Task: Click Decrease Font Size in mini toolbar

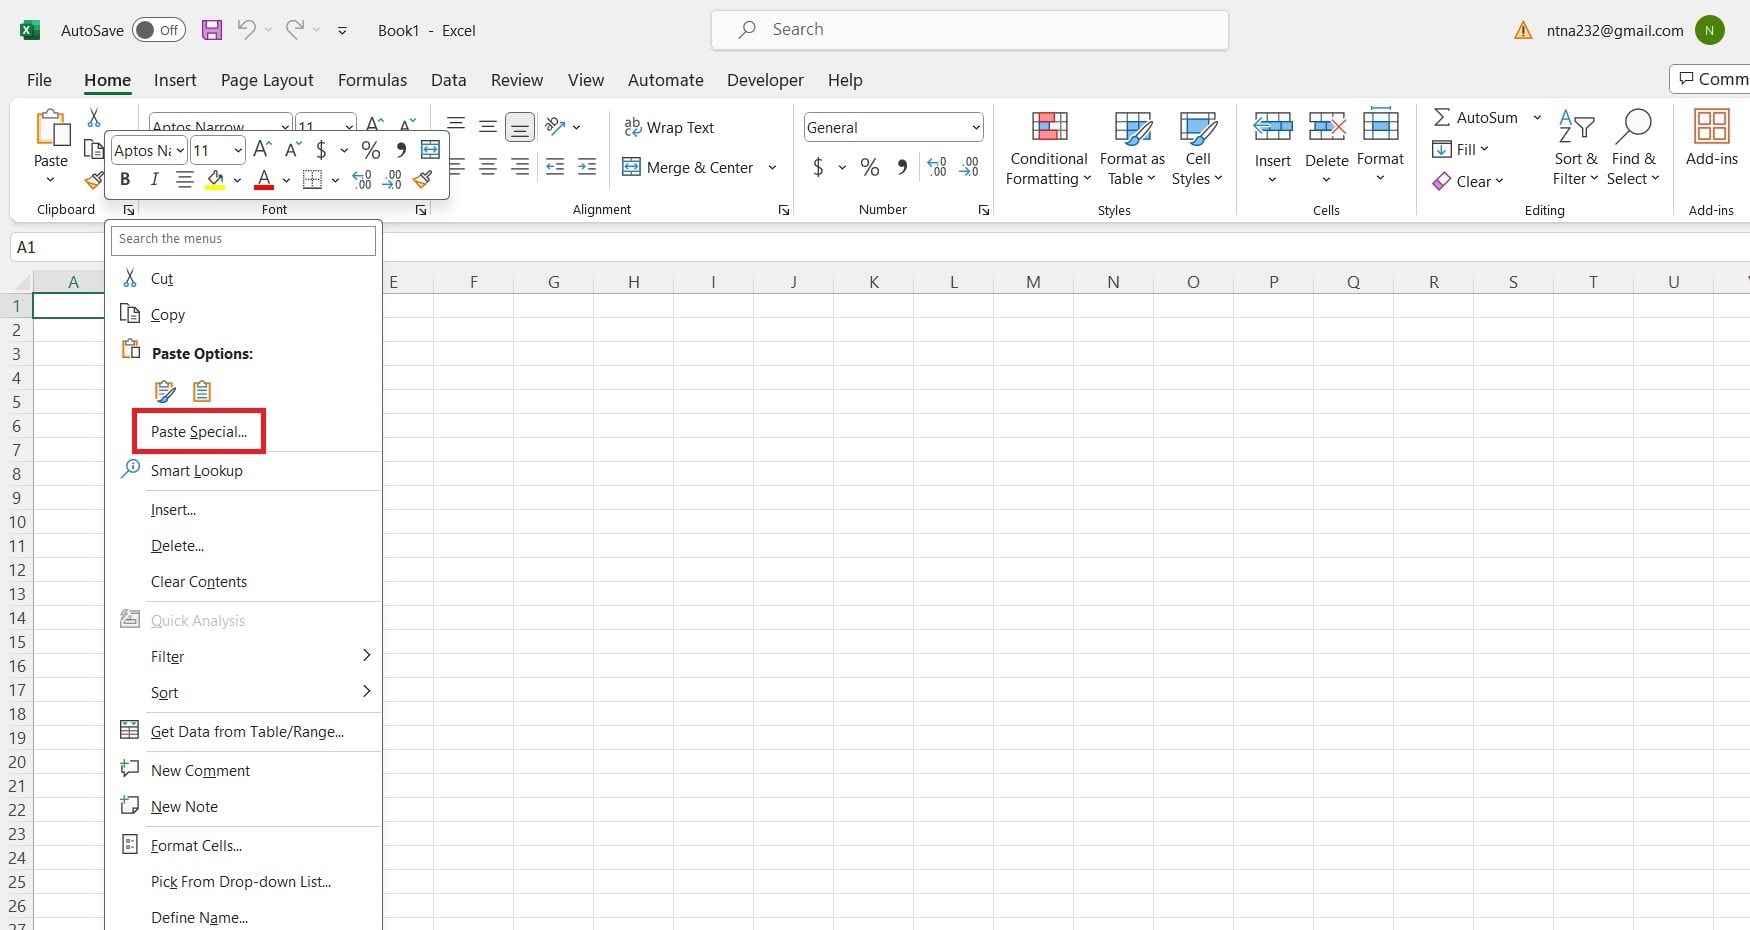Action: tap(293, 150)
